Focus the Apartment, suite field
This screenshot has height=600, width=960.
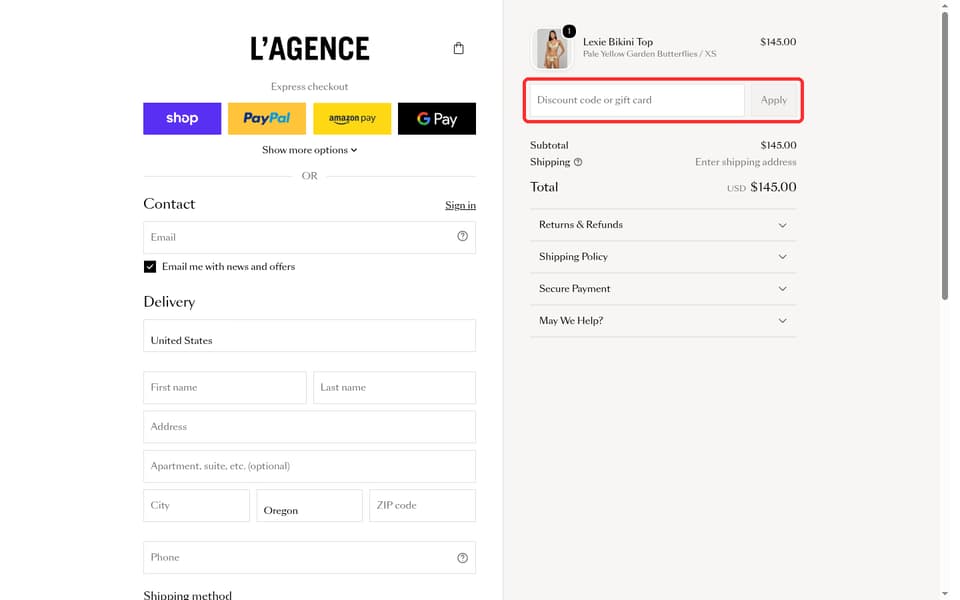(310, 467)
